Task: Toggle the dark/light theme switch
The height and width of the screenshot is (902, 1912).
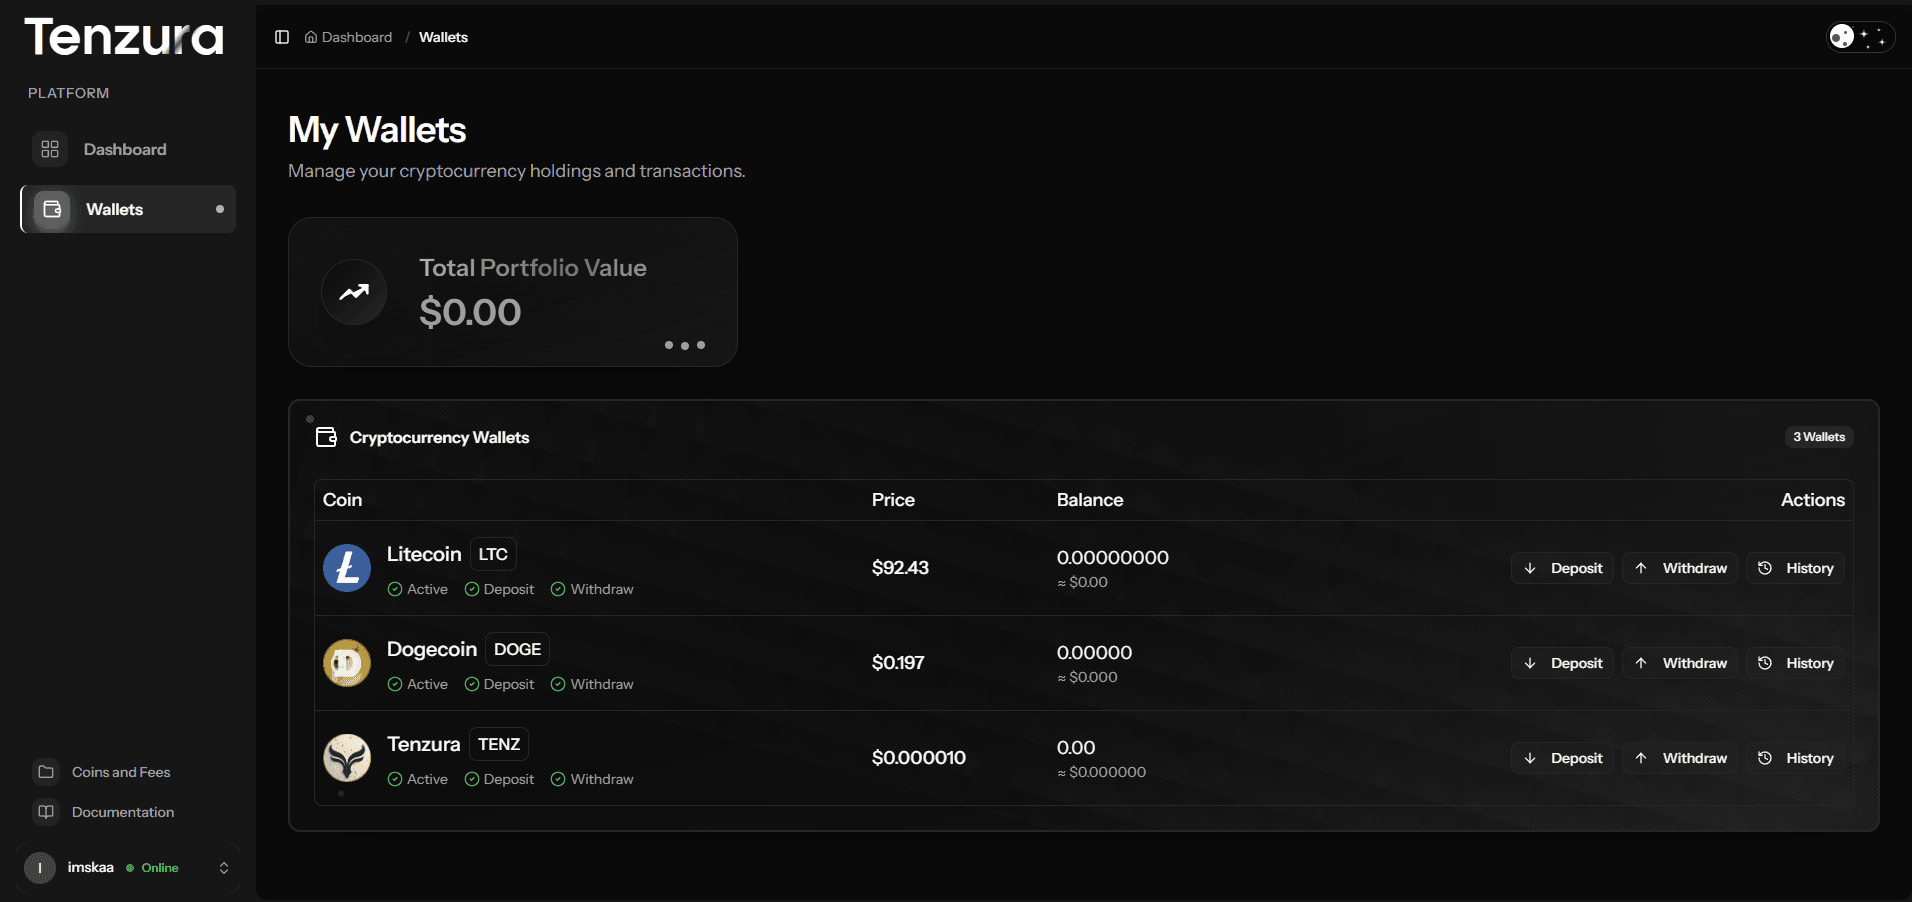Action: coord(1860,37)
